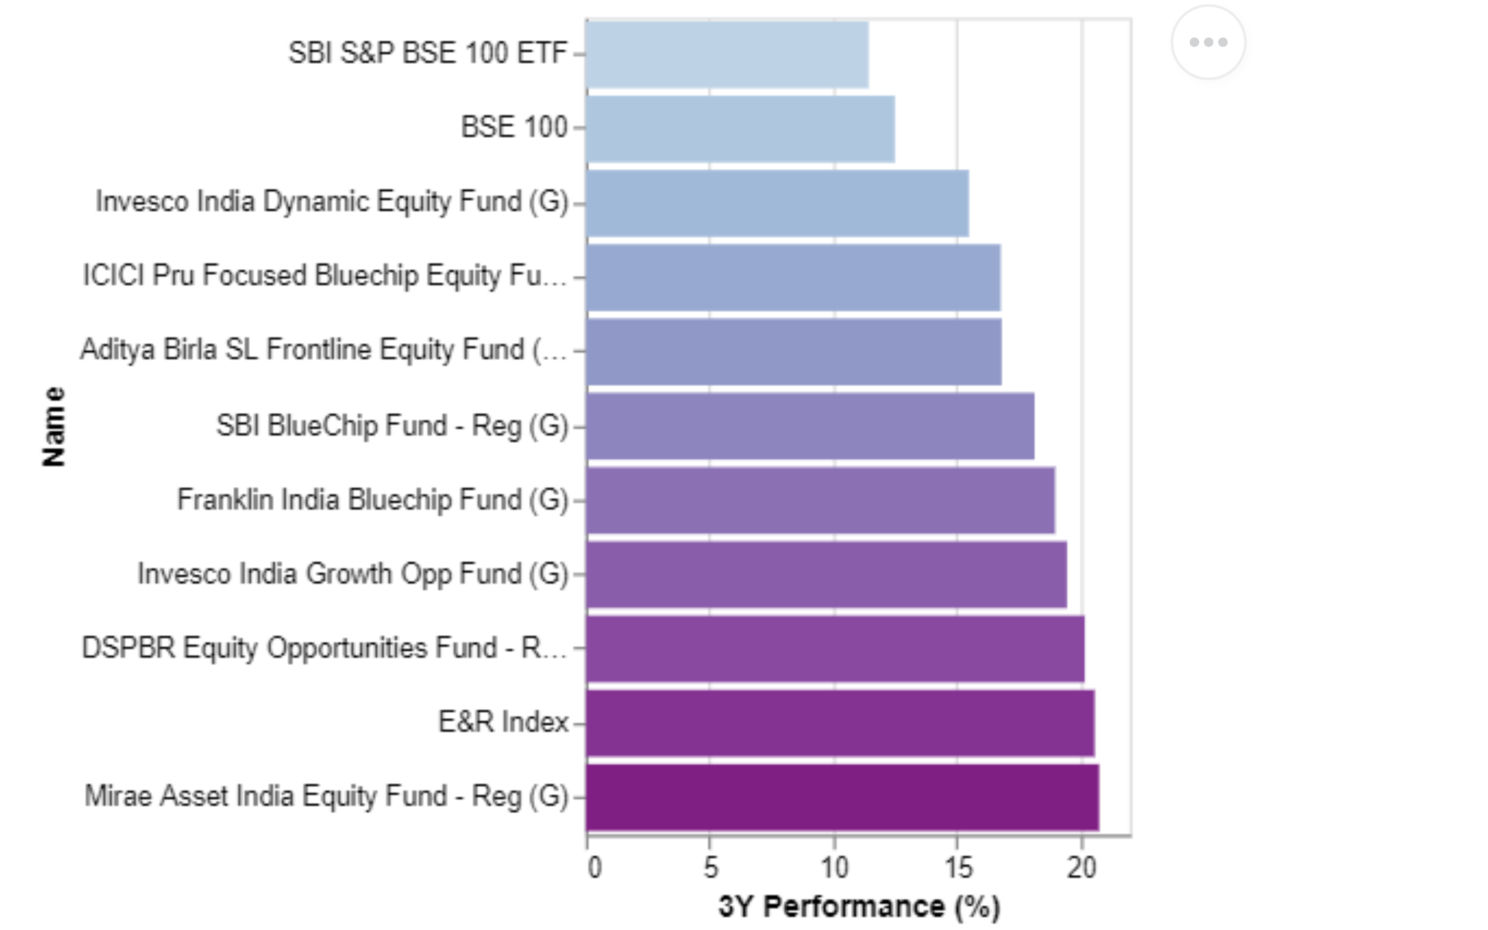1488x930 pixels.
Task: Select the BSE 100 bar
Action: coord(740,128)
